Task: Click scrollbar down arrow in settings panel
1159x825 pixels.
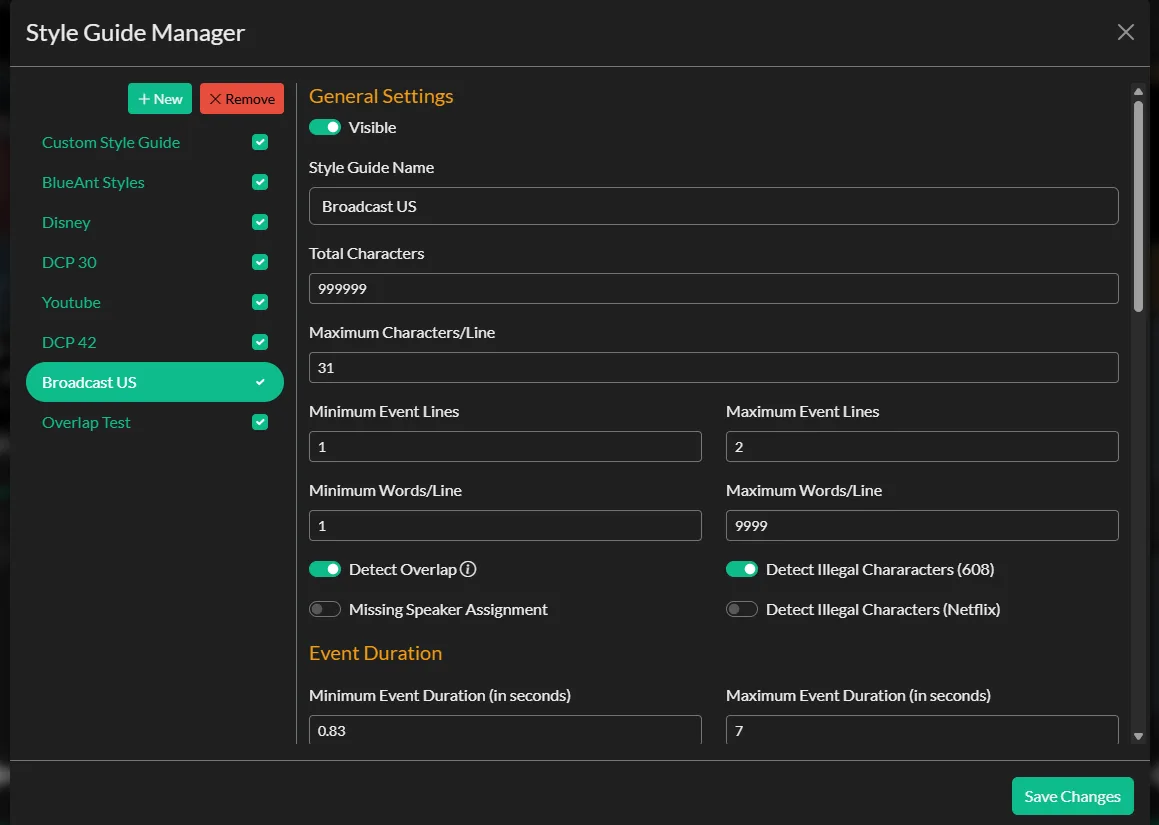Action: 1138,736
